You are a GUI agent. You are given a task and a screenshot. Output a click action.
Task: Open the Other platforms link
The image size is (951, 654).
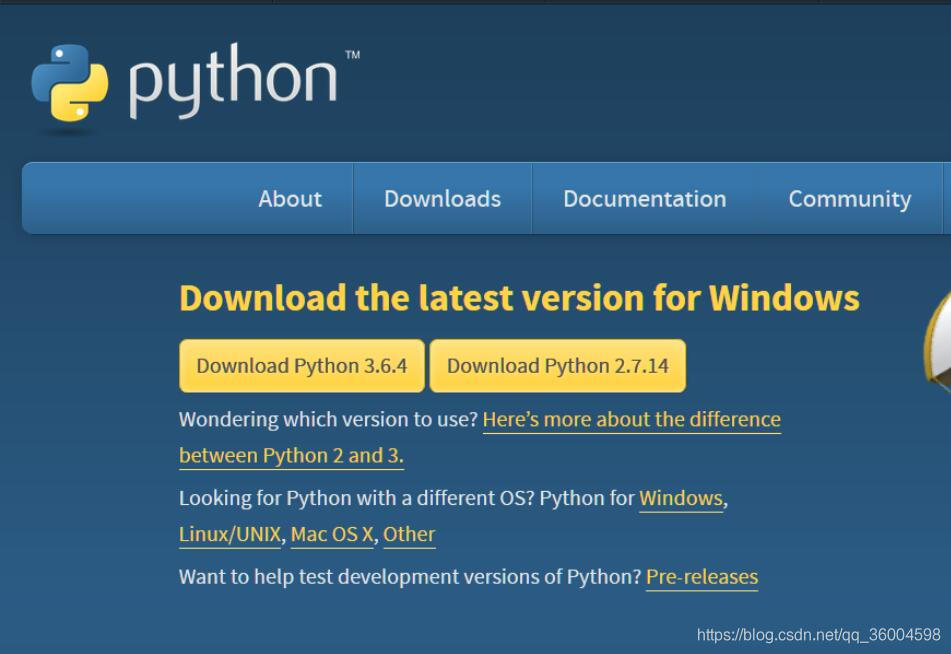[x=409, y=534]
